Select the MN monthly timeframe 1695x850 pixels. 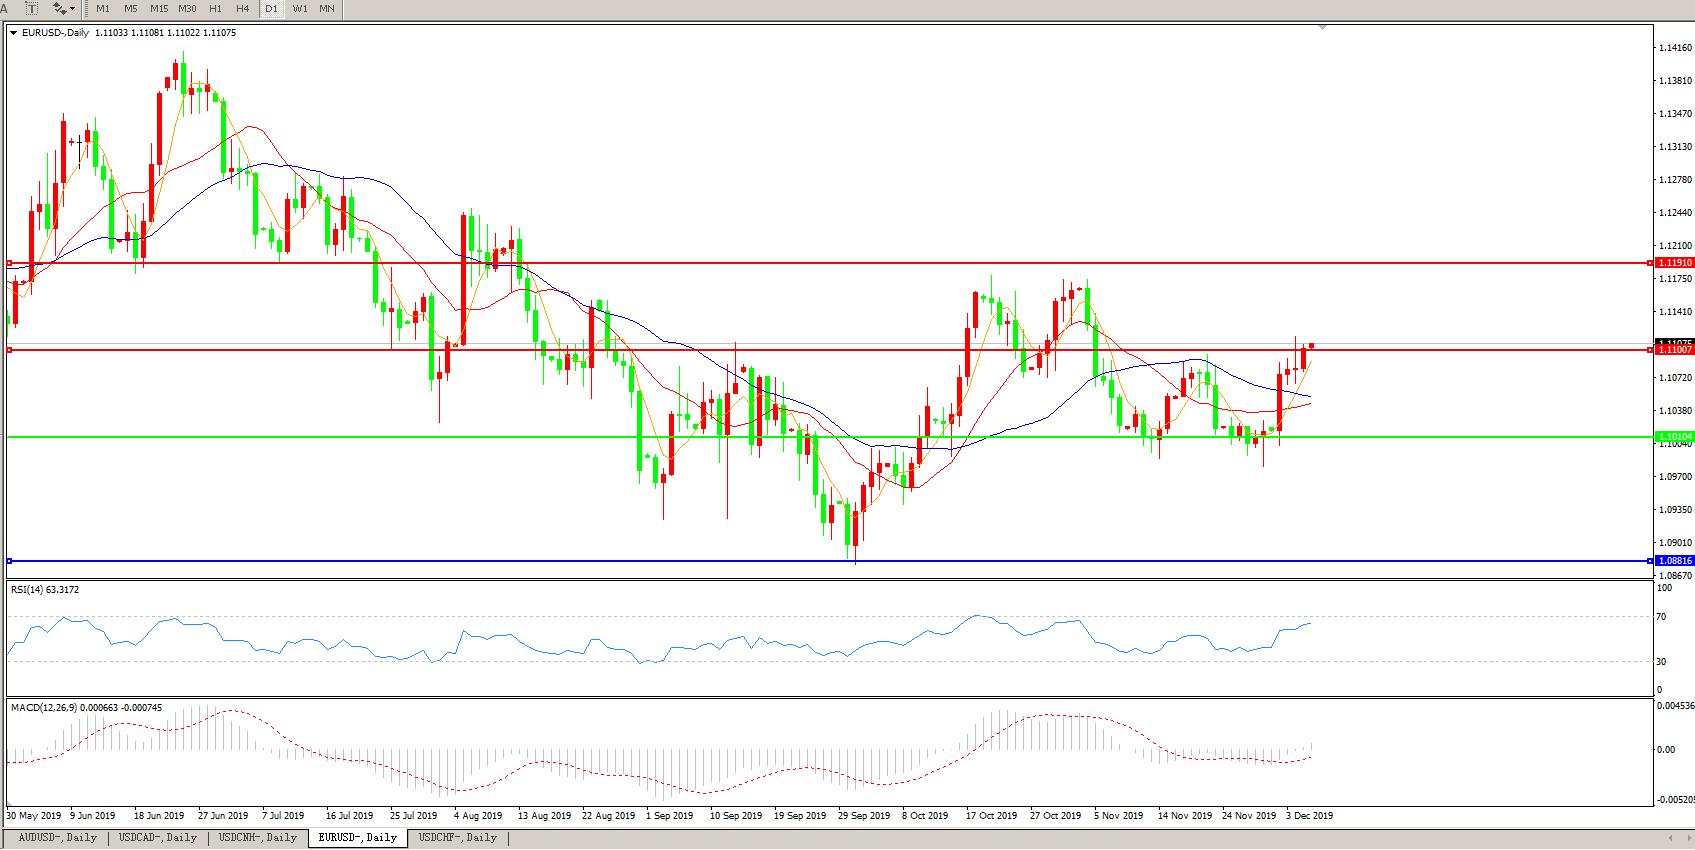click(x=327, y=8)
